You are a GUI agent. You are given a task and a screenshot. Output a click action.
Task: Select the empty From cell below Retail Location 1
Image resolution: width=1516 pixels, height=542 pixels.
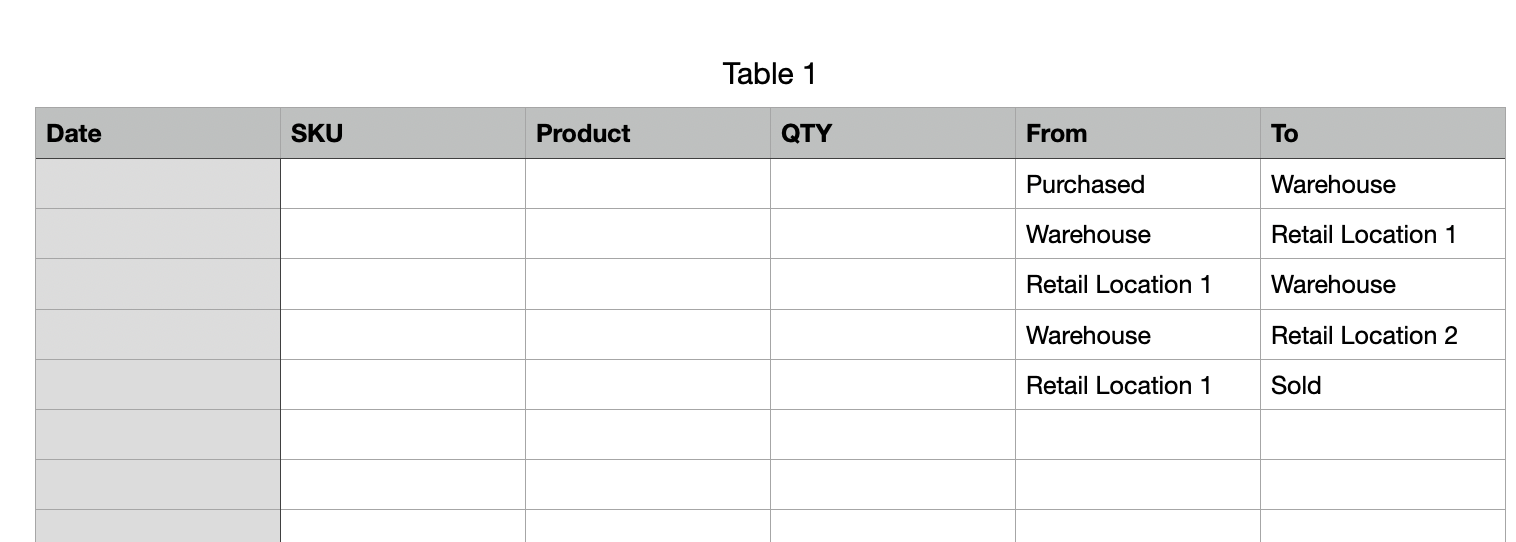click(1138, 435)
